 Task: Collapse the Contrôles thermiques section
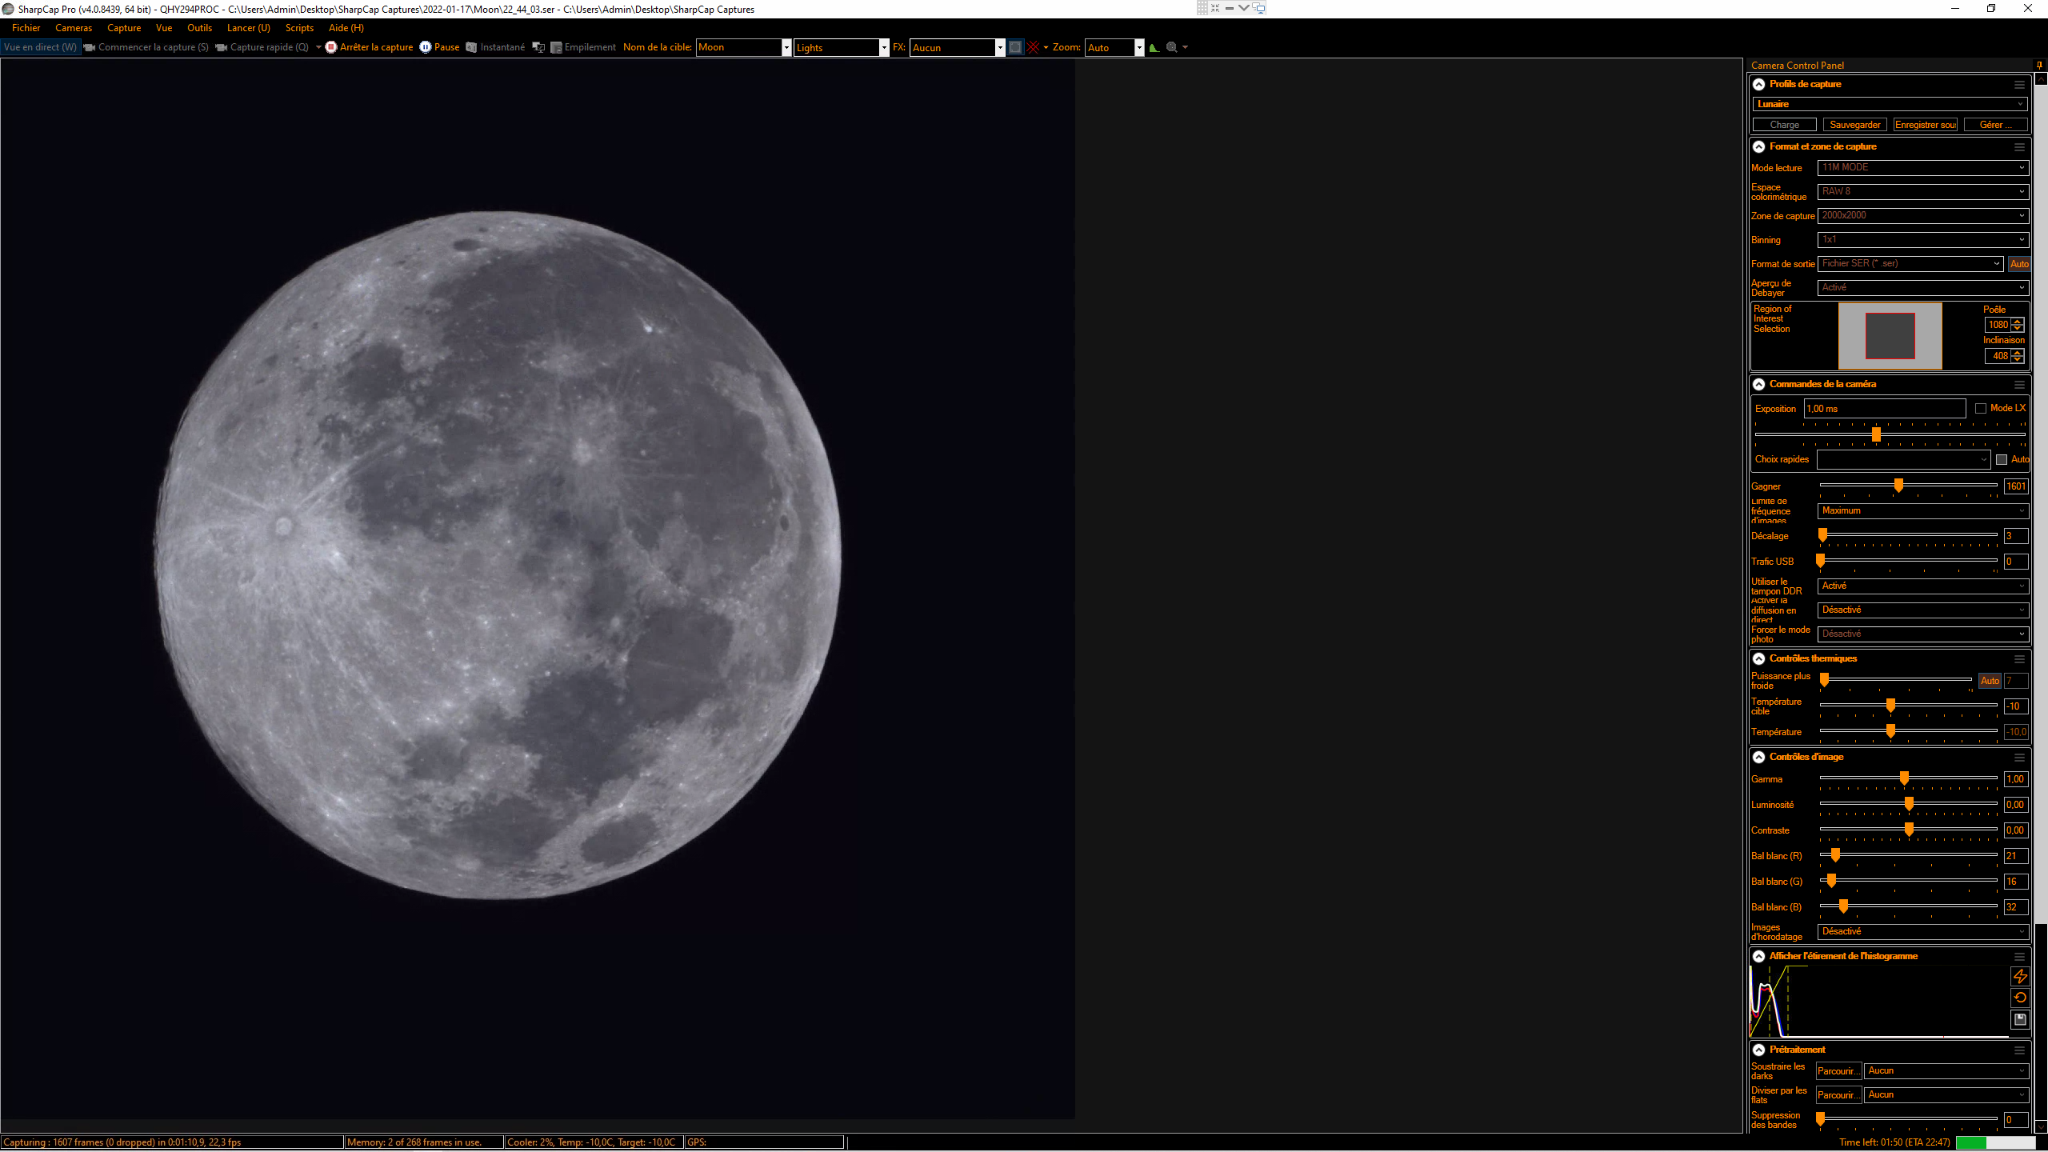tap(1759, 659)
